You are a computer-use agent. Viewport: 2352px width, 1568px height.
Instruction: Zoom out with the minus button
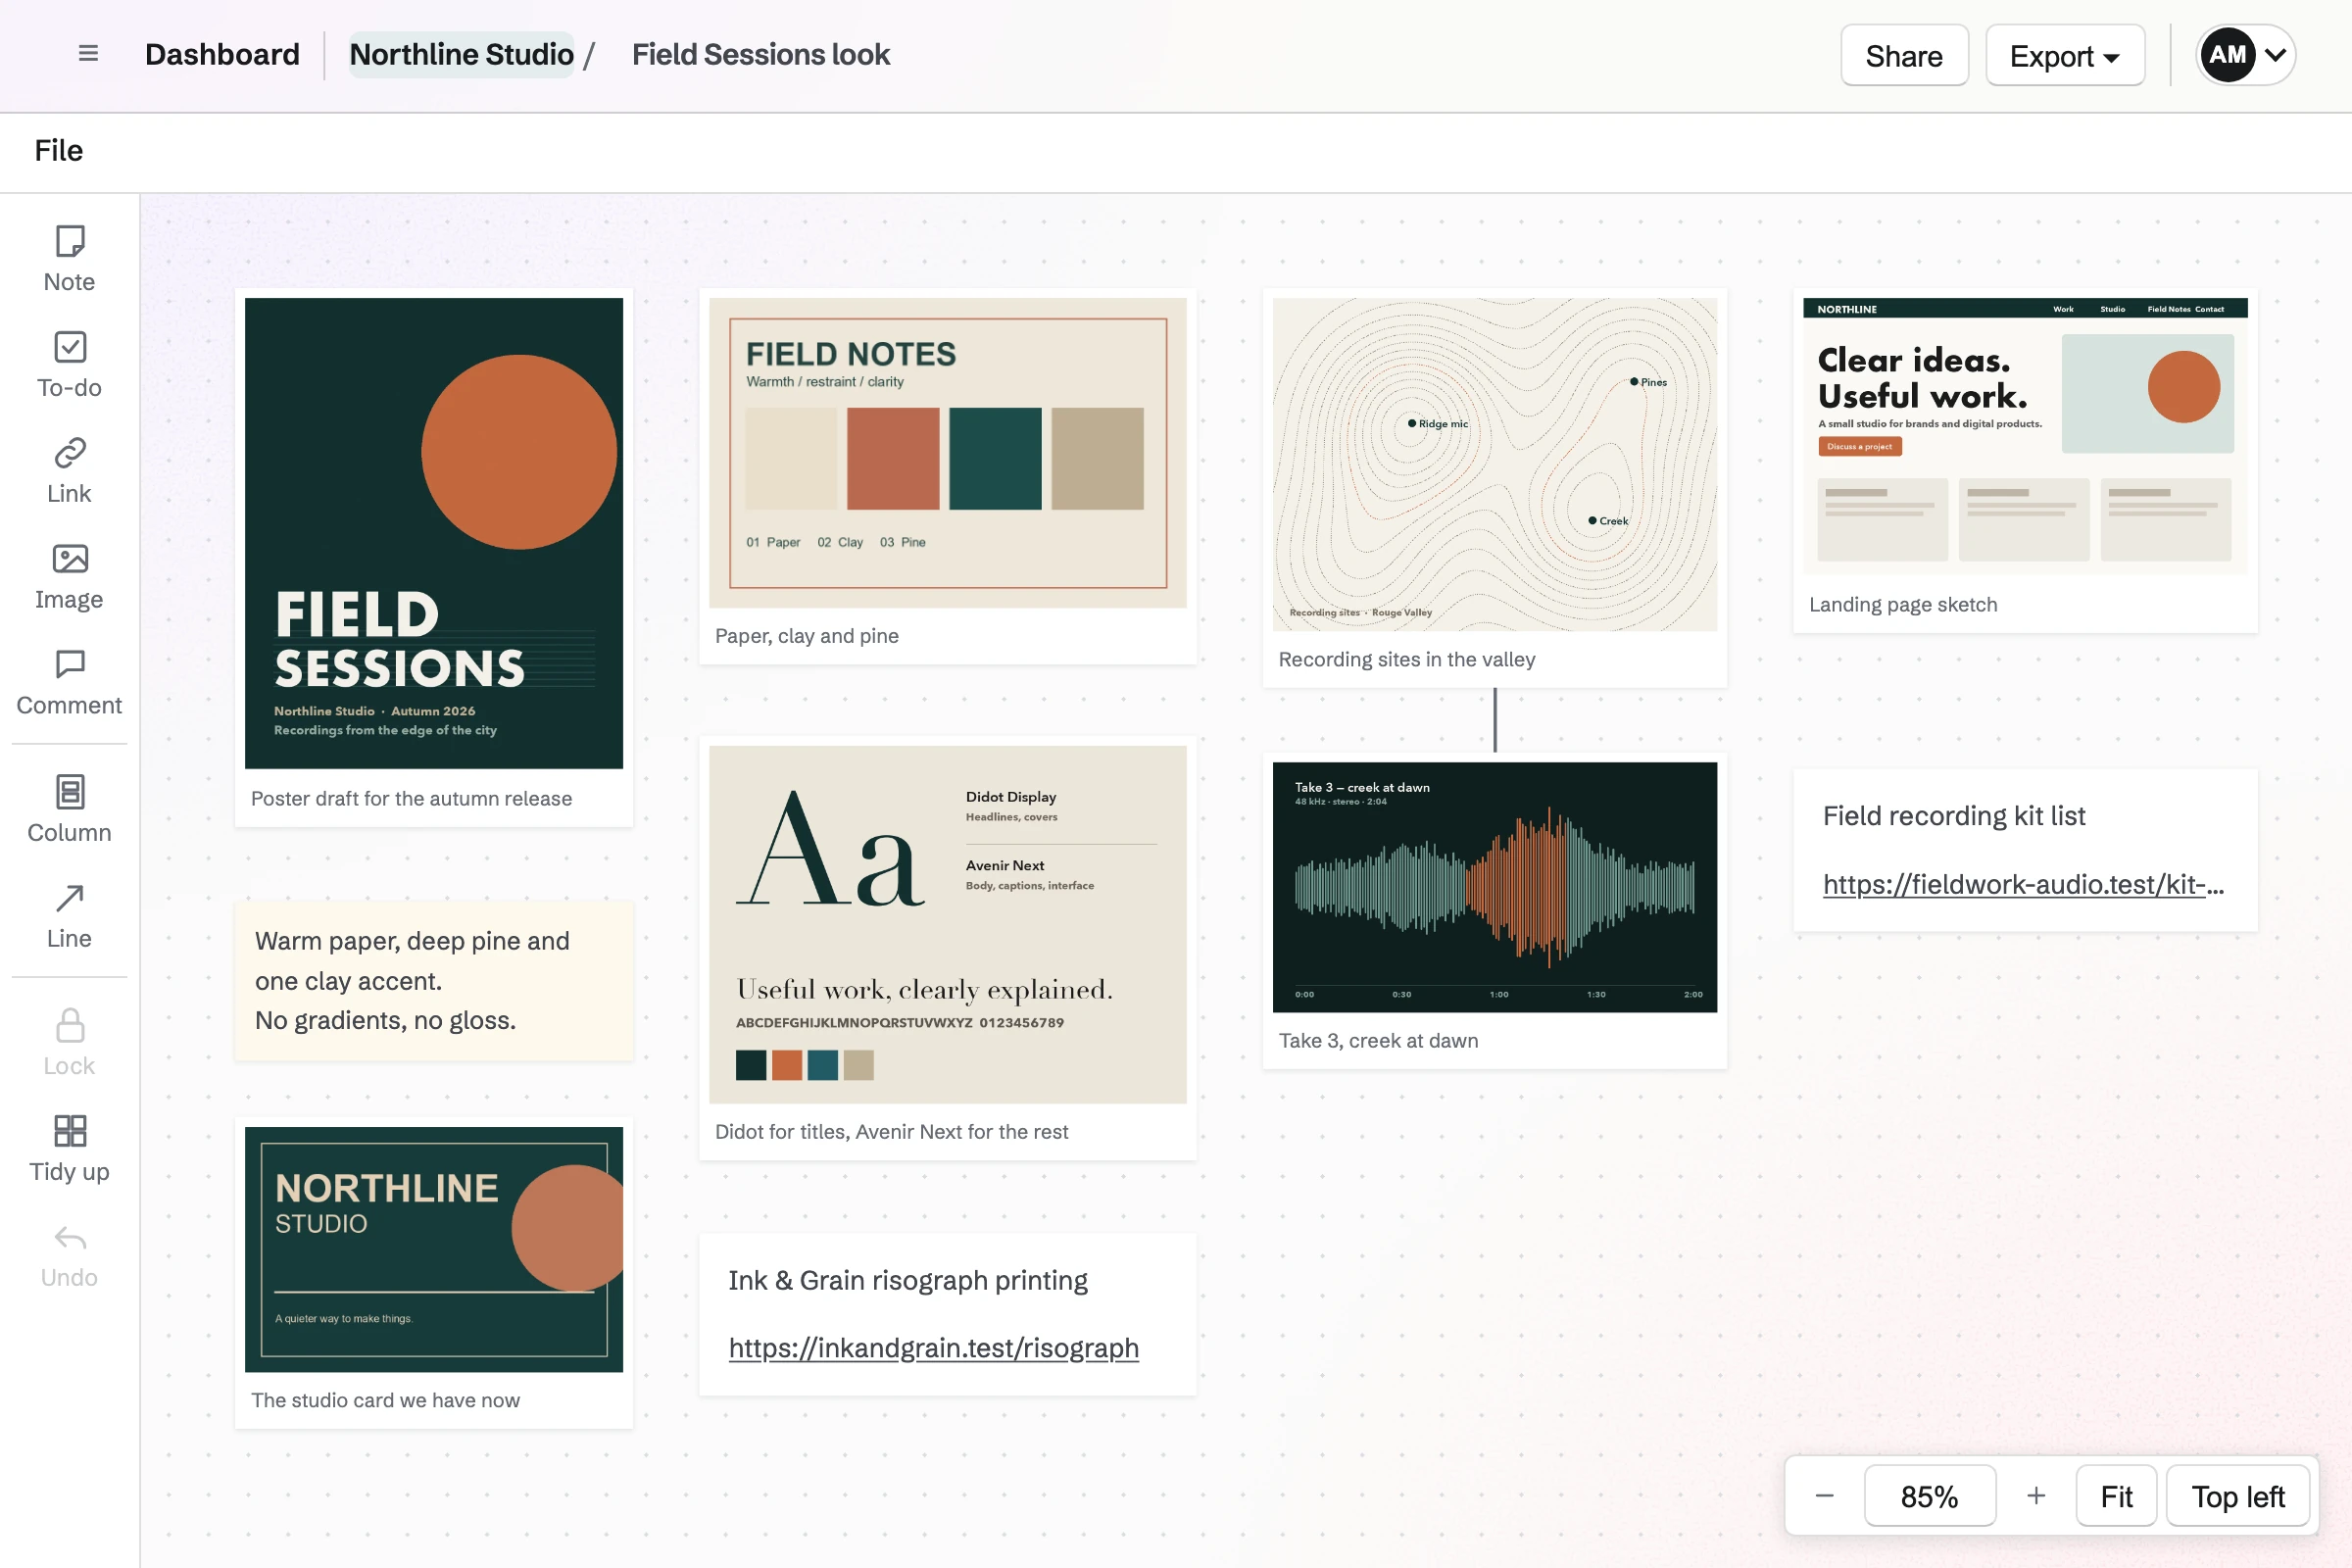[1824, 1496]
